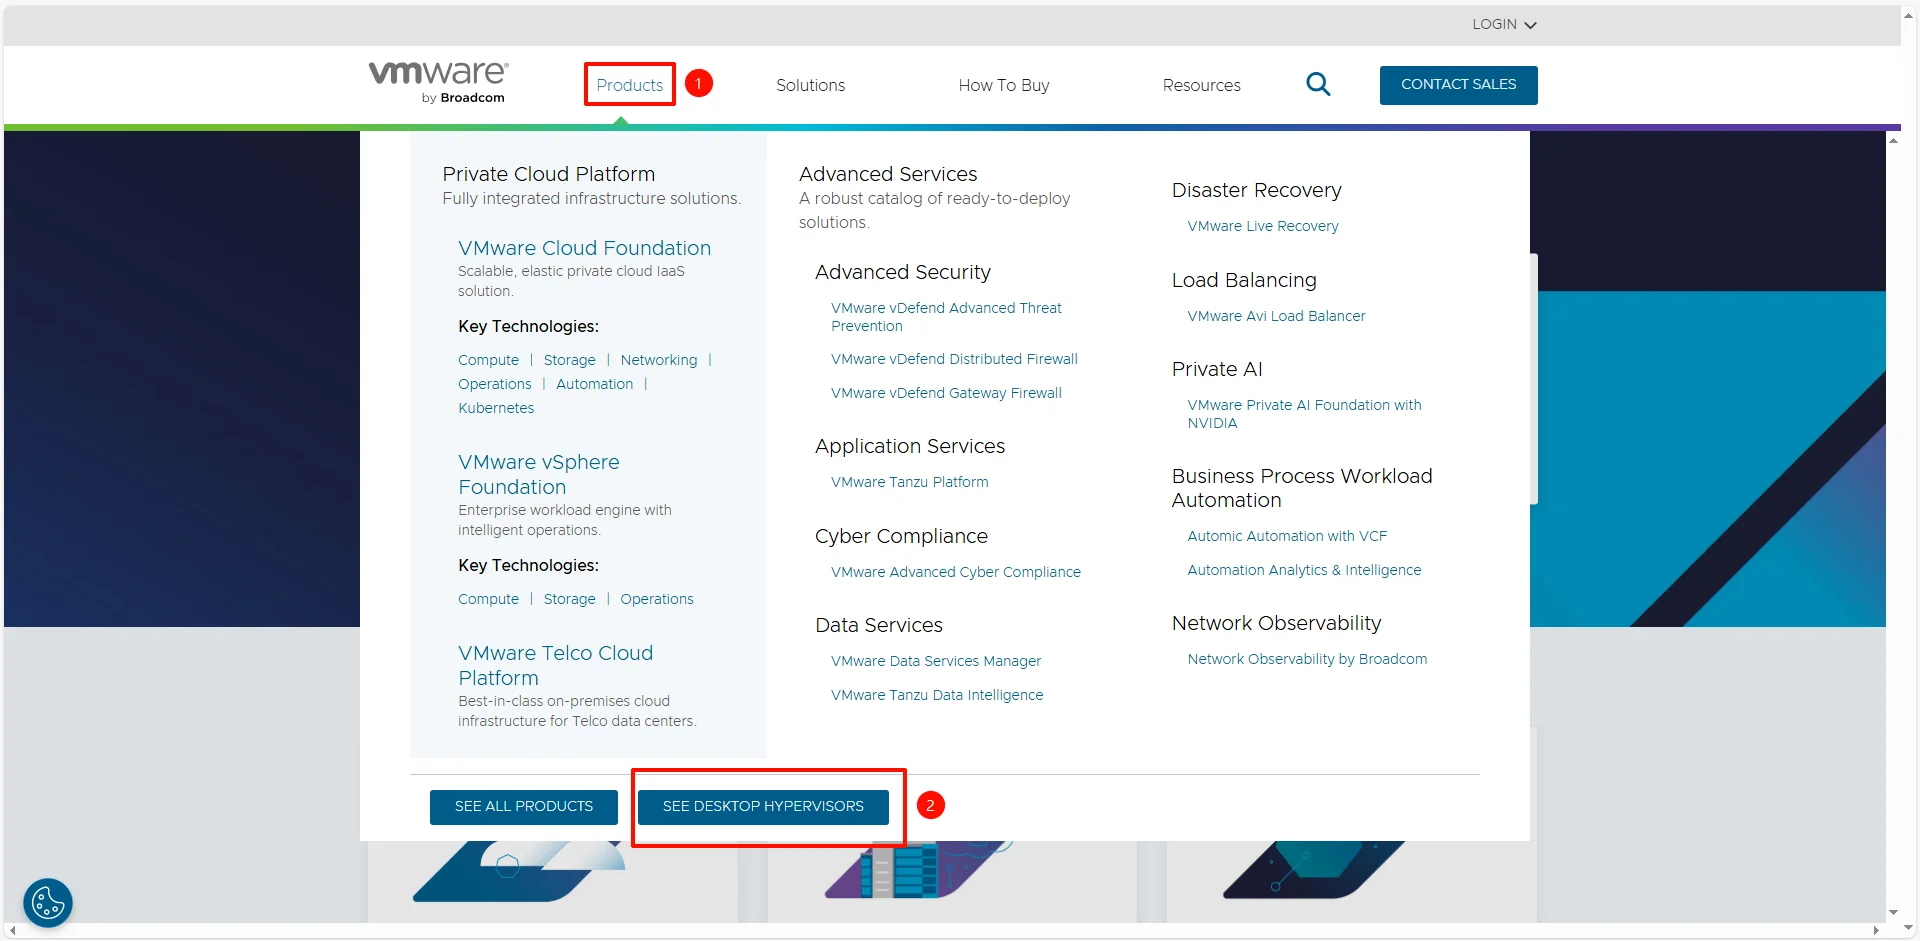This screenshot has width=1920, height=941.
Task: Open the Products menu
Action: coord(629,85)
